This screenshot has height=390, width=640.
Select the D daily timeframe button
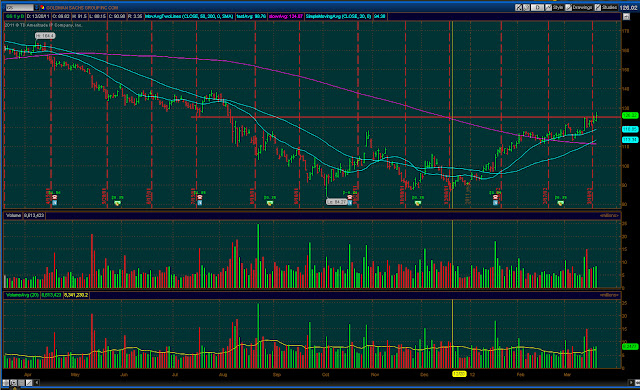(538, 7)
